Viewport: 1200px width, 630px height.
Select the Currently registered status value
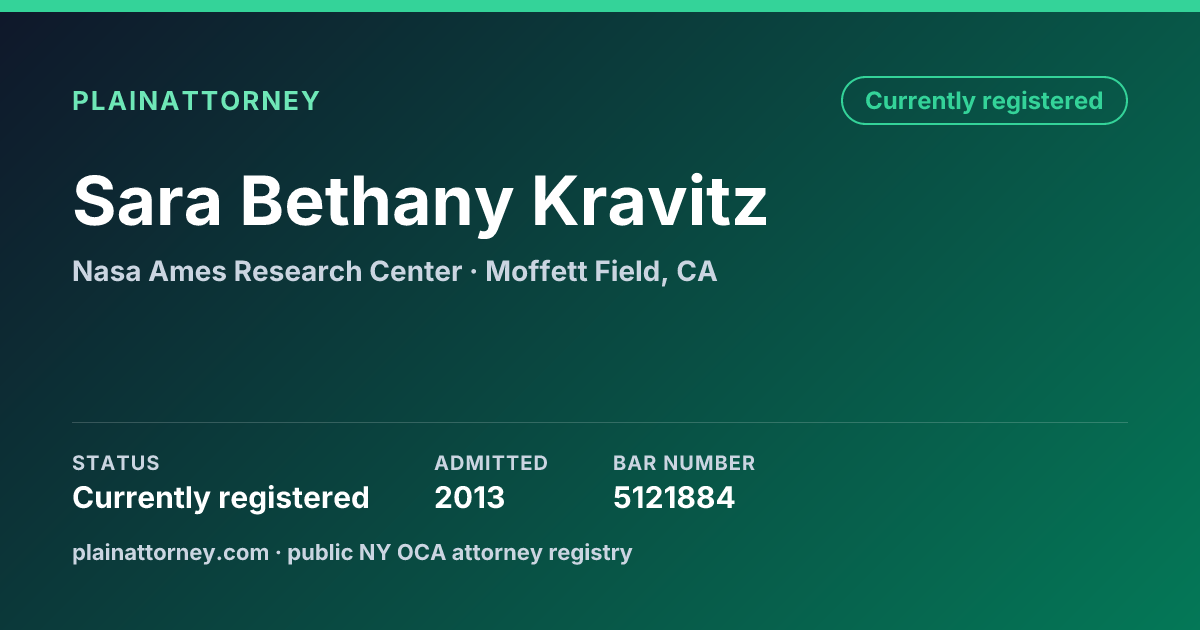pos(221,498)
